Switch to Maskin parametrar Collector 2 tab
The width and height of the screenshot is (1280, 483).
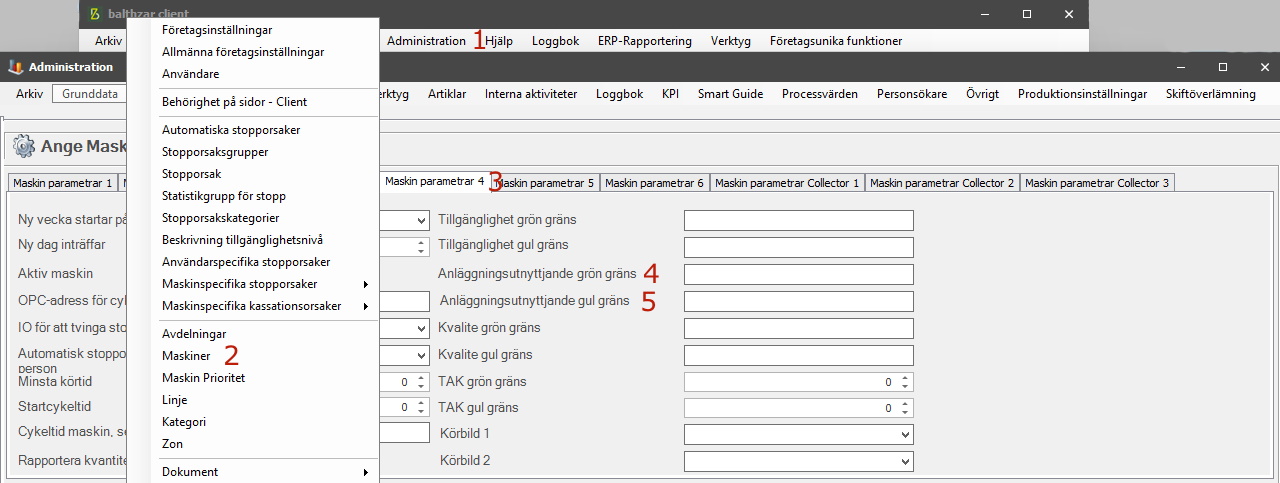click(x=942, y=183)
